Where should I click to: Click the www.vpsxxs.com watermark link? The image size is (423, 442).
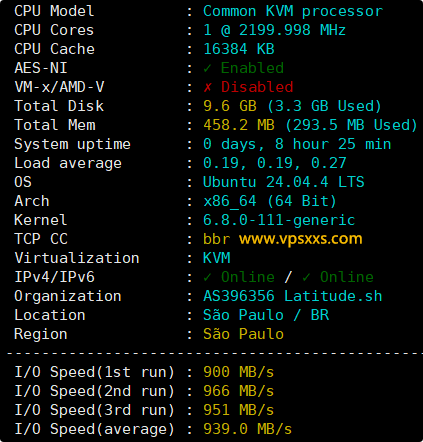point(301,239)
